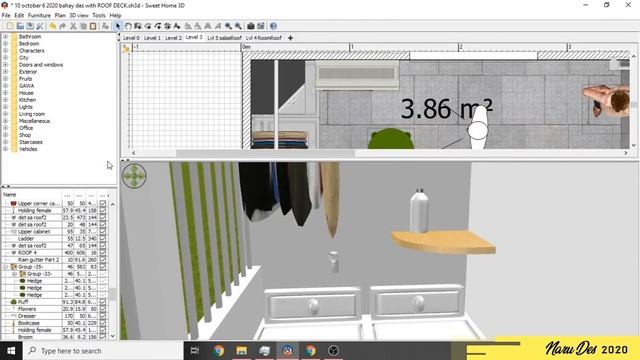Viewport: 640px width, 360px height.
Task: Expand the Bedroom catalog category
Action: 6,43
